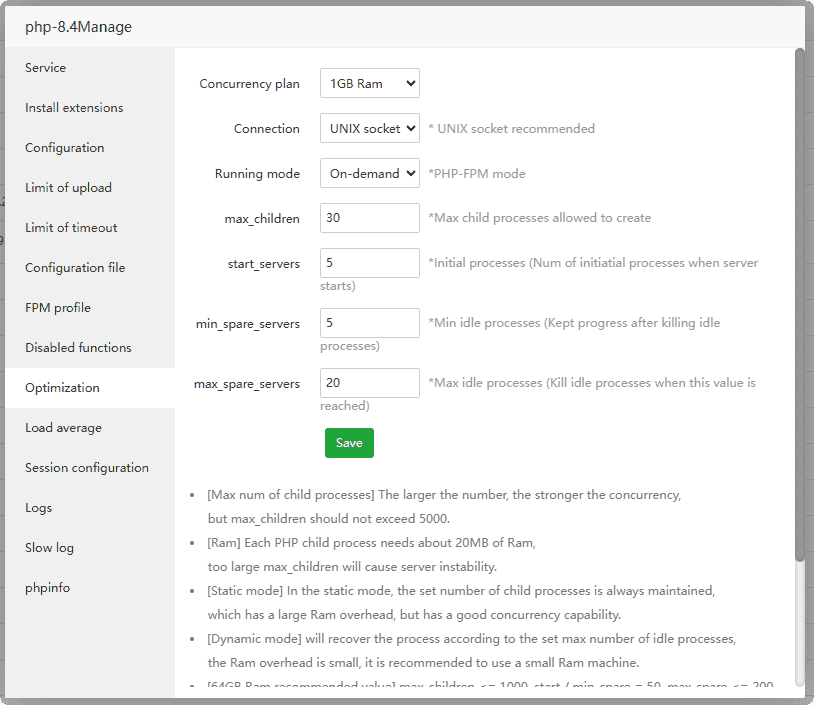View the FPM profile tab
814x705 pixels.
tap(58, 308)
